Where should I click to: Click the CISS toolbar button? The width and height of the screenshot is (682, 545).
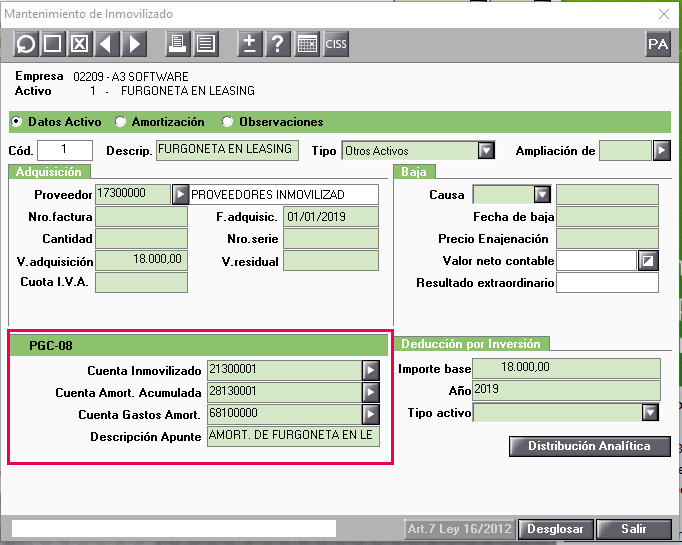point(336,44)
